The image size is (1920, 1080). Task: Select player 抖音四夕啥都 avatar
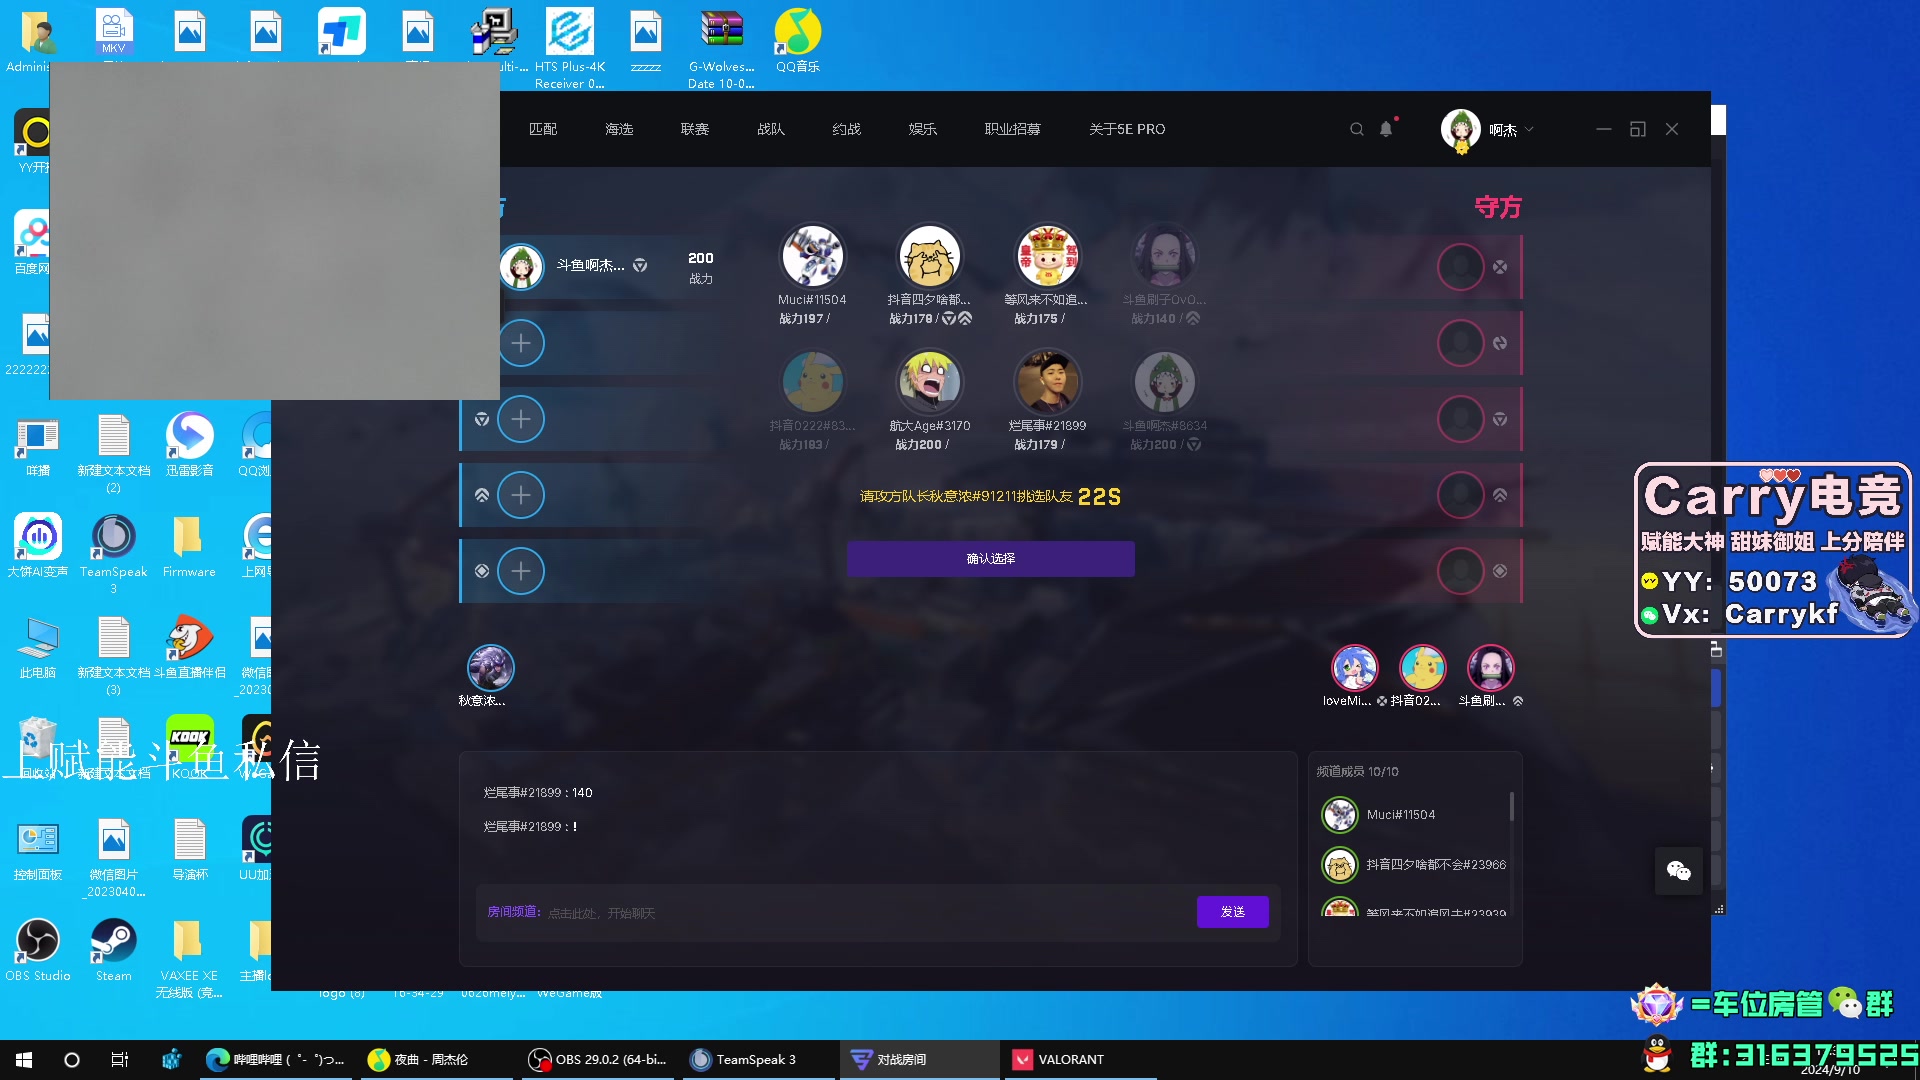[x=929, y=256]
